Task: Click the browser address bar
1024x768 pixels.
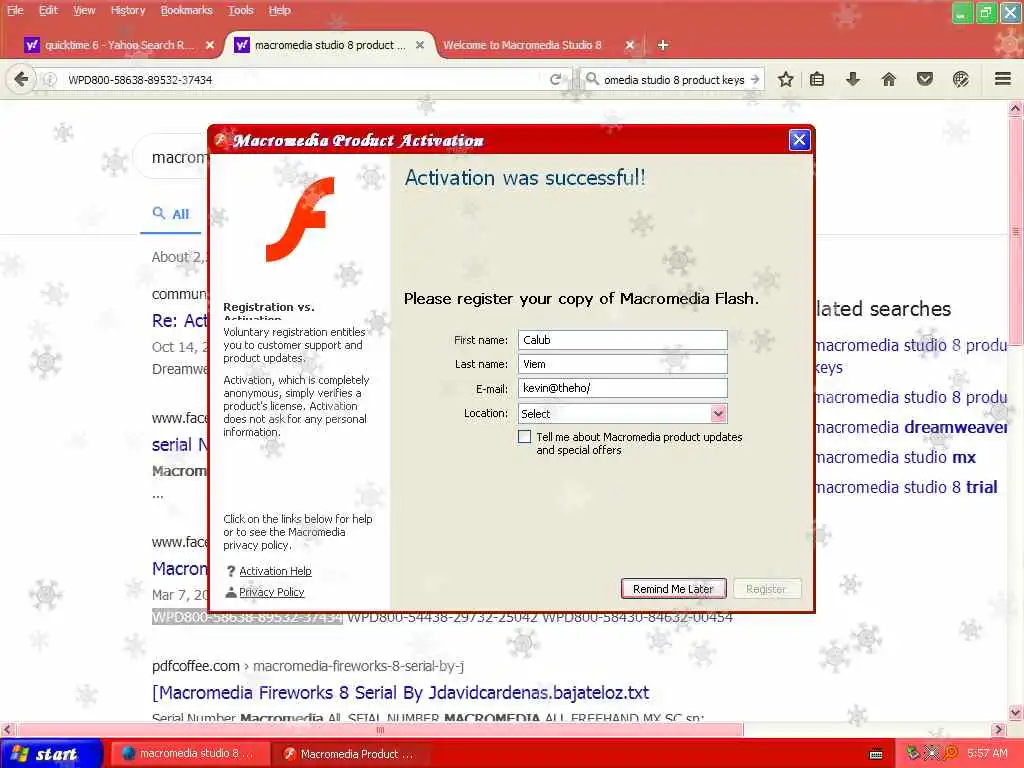Action: click(x=300, y=80)
